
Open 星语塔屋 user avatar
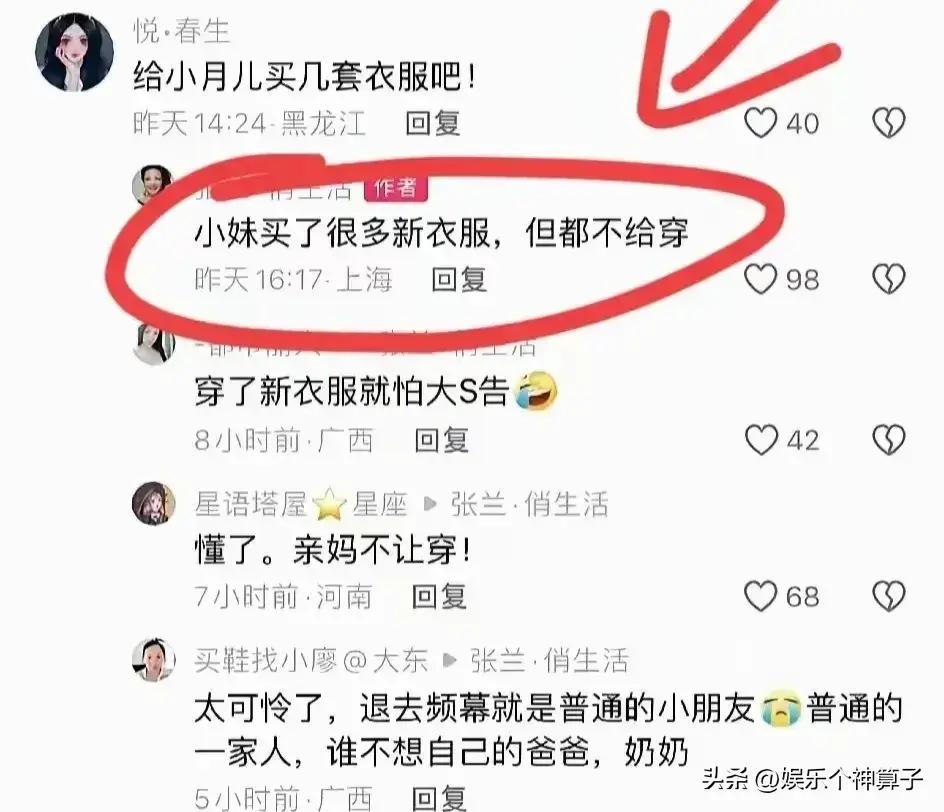[154, 504]
